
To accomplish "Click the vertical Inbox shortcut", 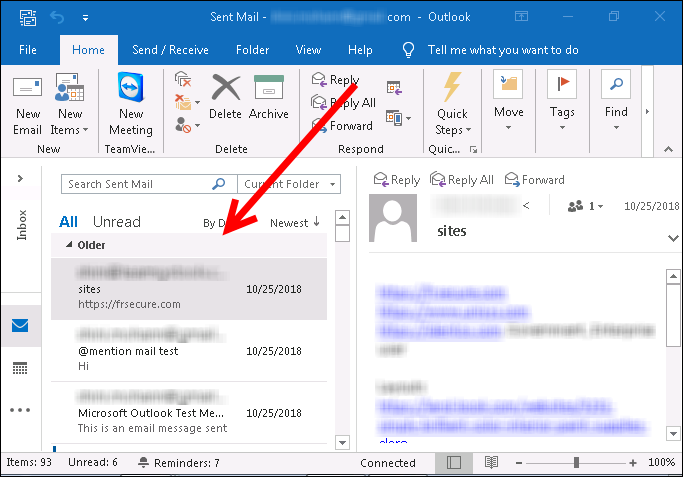I will pyautogui.click(x=21, y=225).
